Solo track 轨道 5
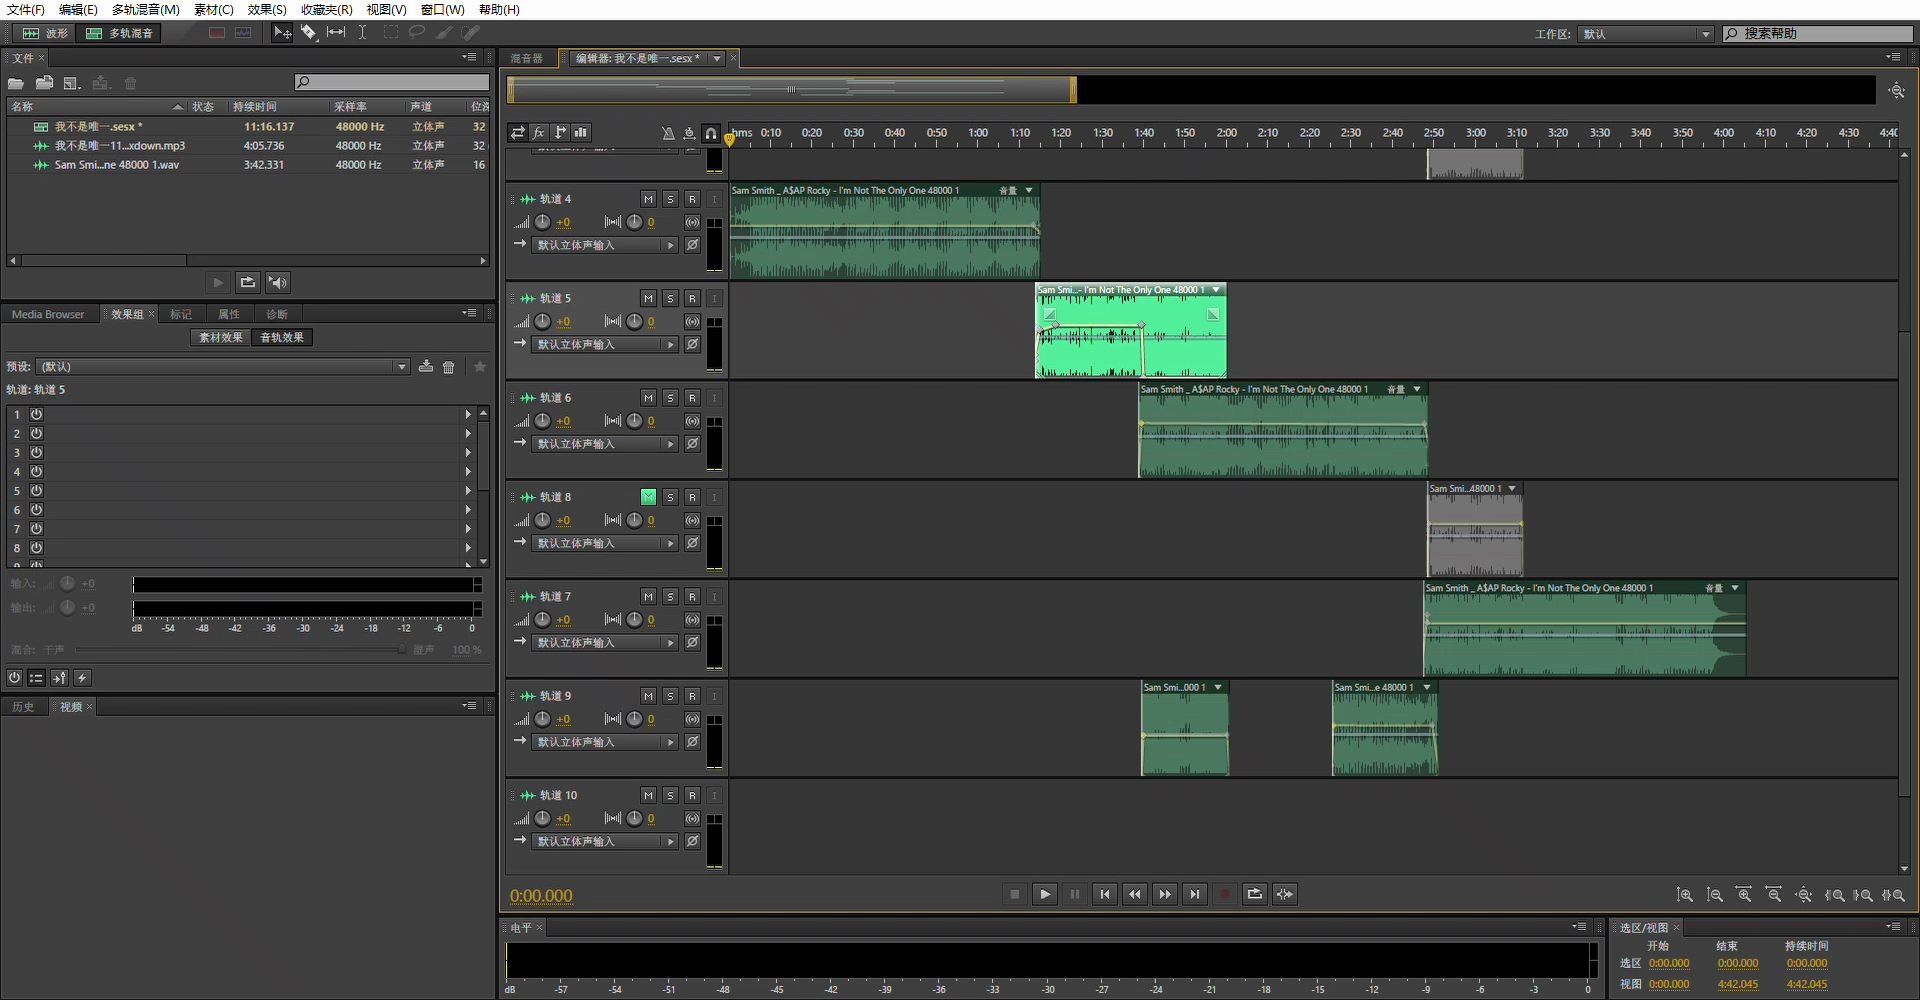The width and height of the screenshot is (1920, 1000). (x=670, y=298)
